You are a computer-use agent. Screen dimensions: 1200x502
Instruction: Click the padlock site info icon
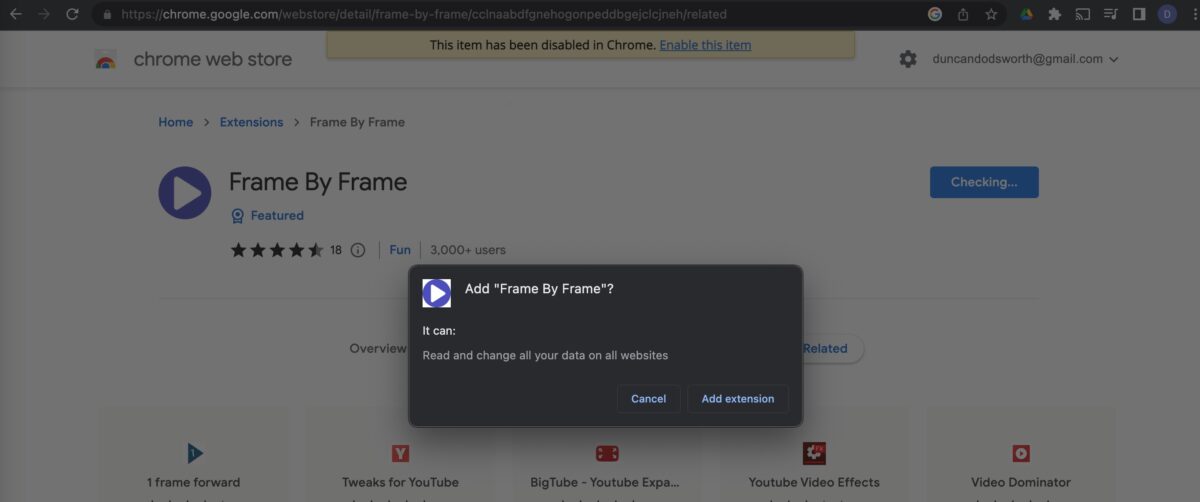pyautogui.click(x=108, y=15)
